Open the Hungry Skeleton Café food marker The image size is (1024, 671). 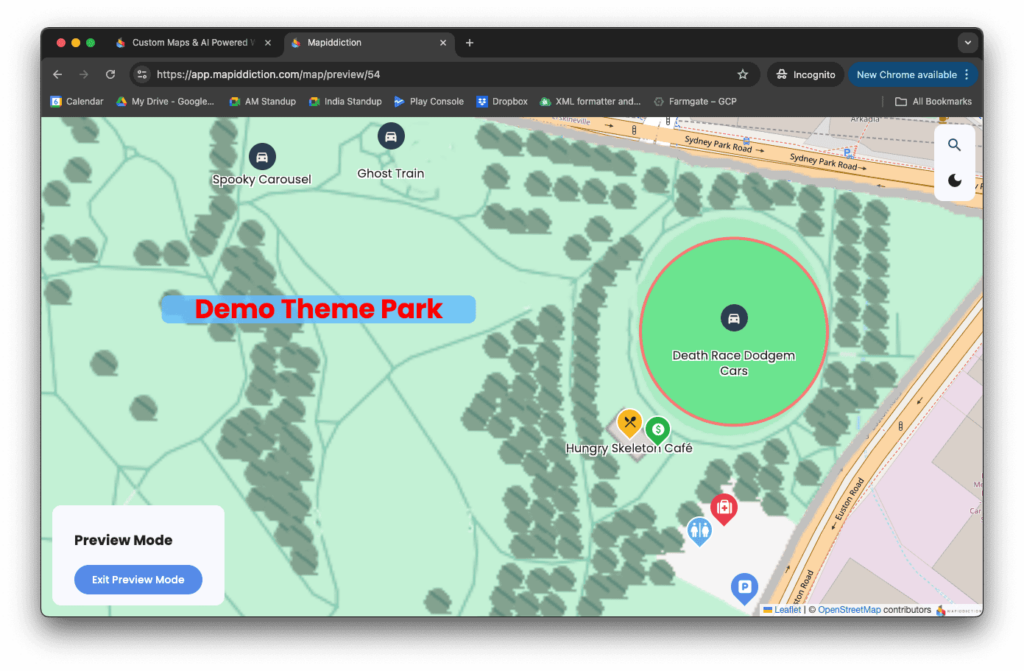click(x=629, y=422)
